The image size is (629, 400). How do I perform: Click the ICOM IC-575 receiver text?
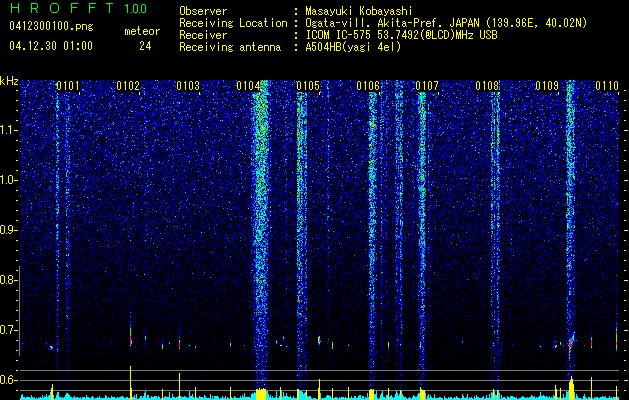402,35
